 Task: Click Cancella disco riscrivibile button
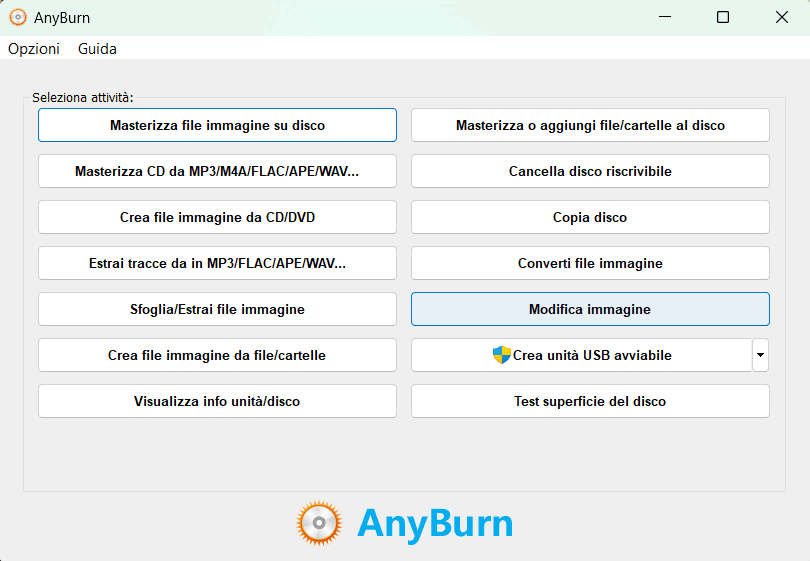(x=590, y=171)
